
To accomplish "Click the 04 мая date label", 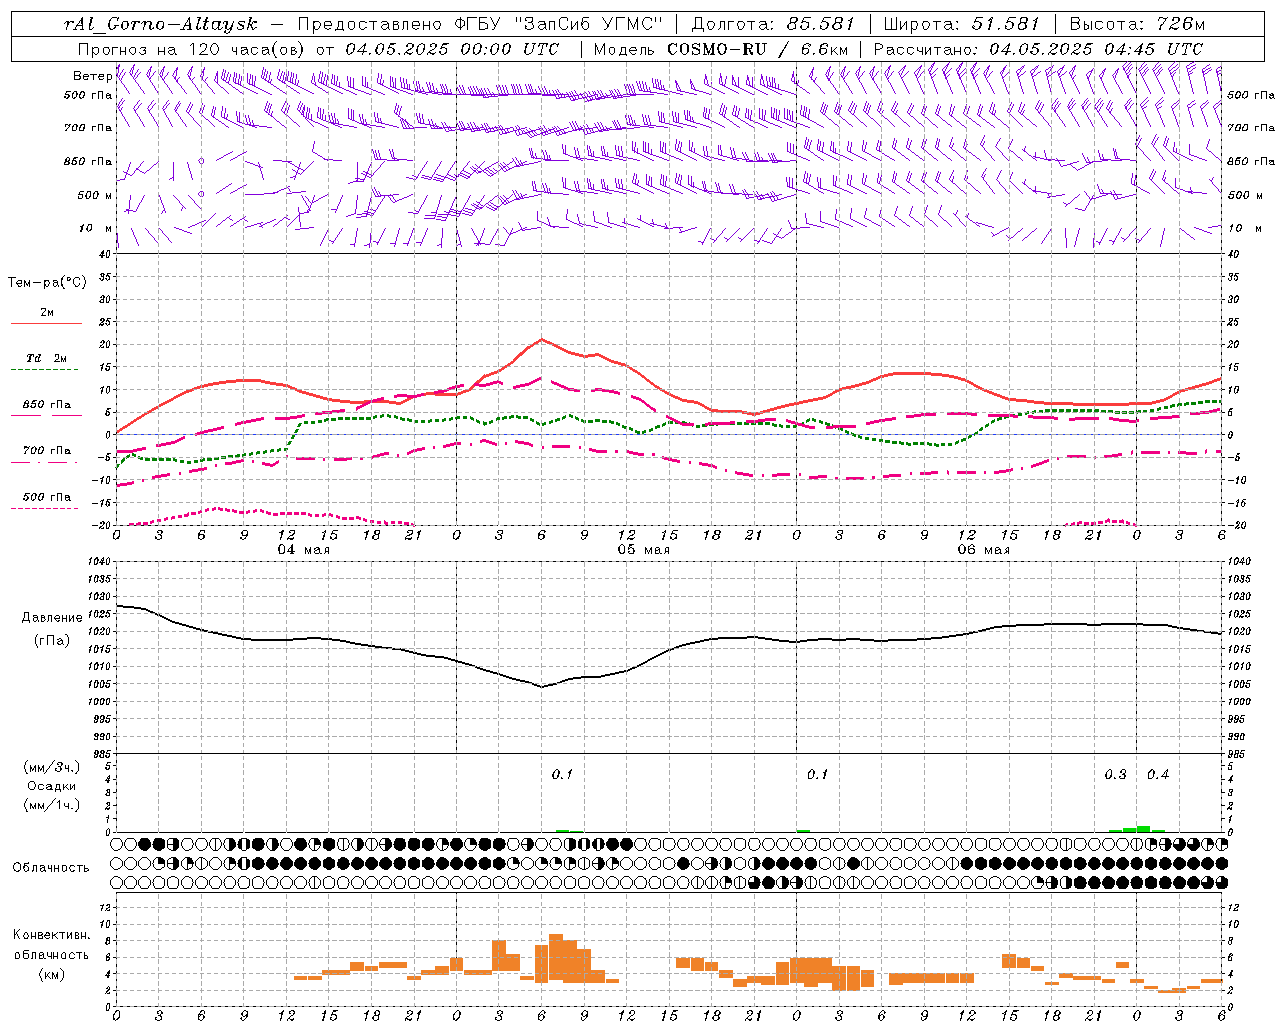I will pyautogui.click(x=304, y=550).
